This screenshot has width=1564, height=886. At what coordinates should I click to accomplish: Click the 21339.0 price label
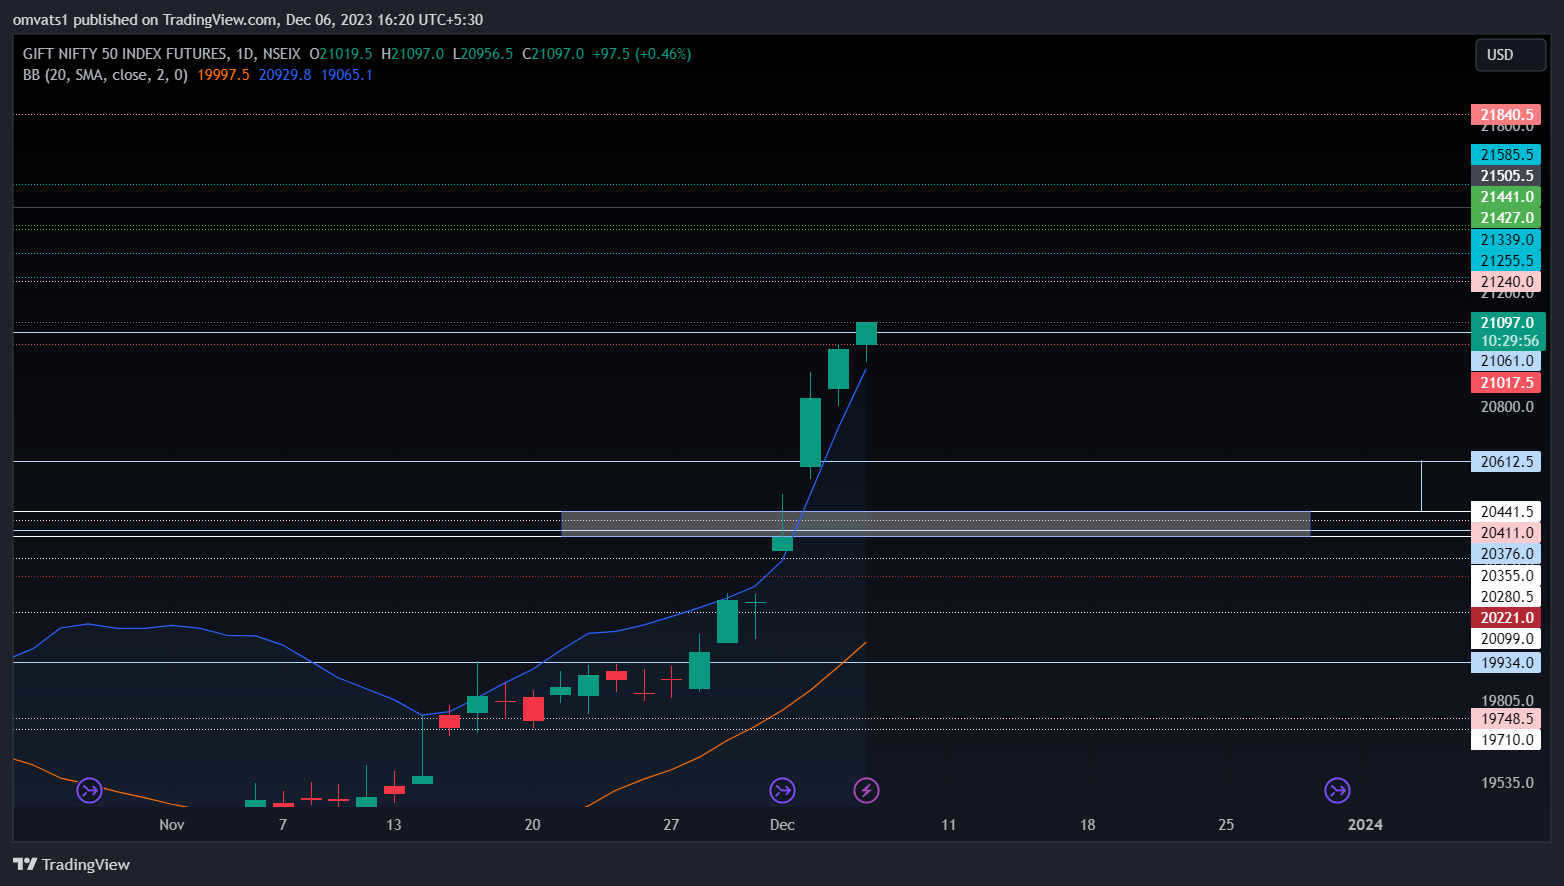coord(1506,240)
